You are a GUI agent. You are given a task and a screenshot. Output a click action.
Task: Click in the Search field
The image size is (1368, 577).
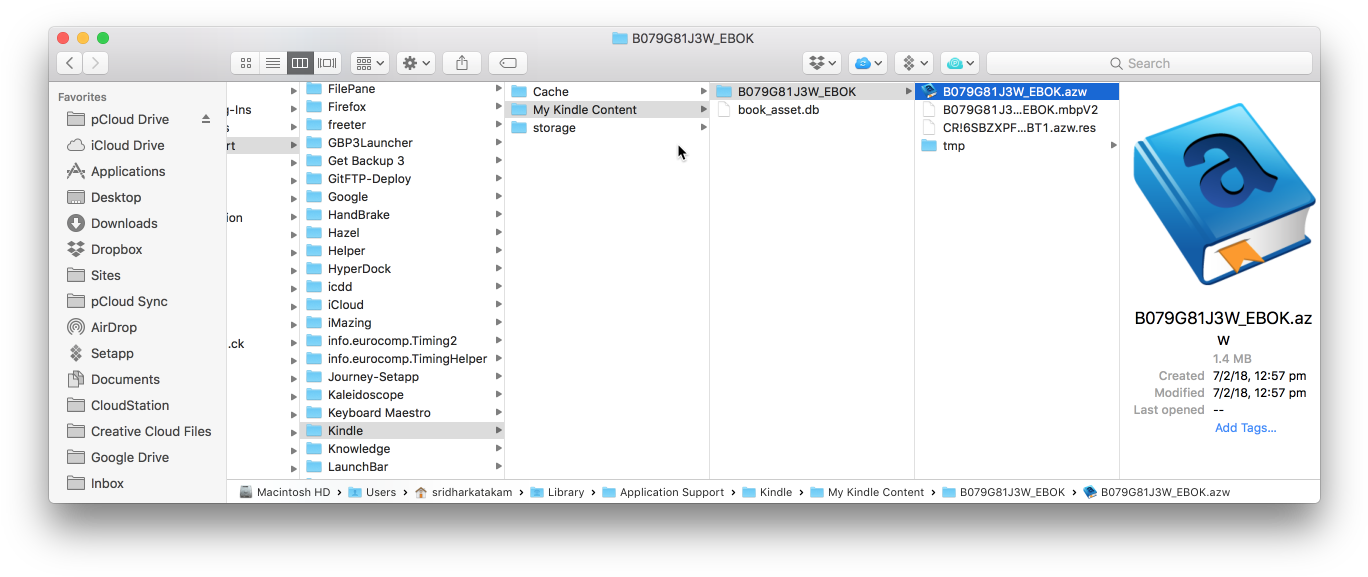coord(1148,63)
